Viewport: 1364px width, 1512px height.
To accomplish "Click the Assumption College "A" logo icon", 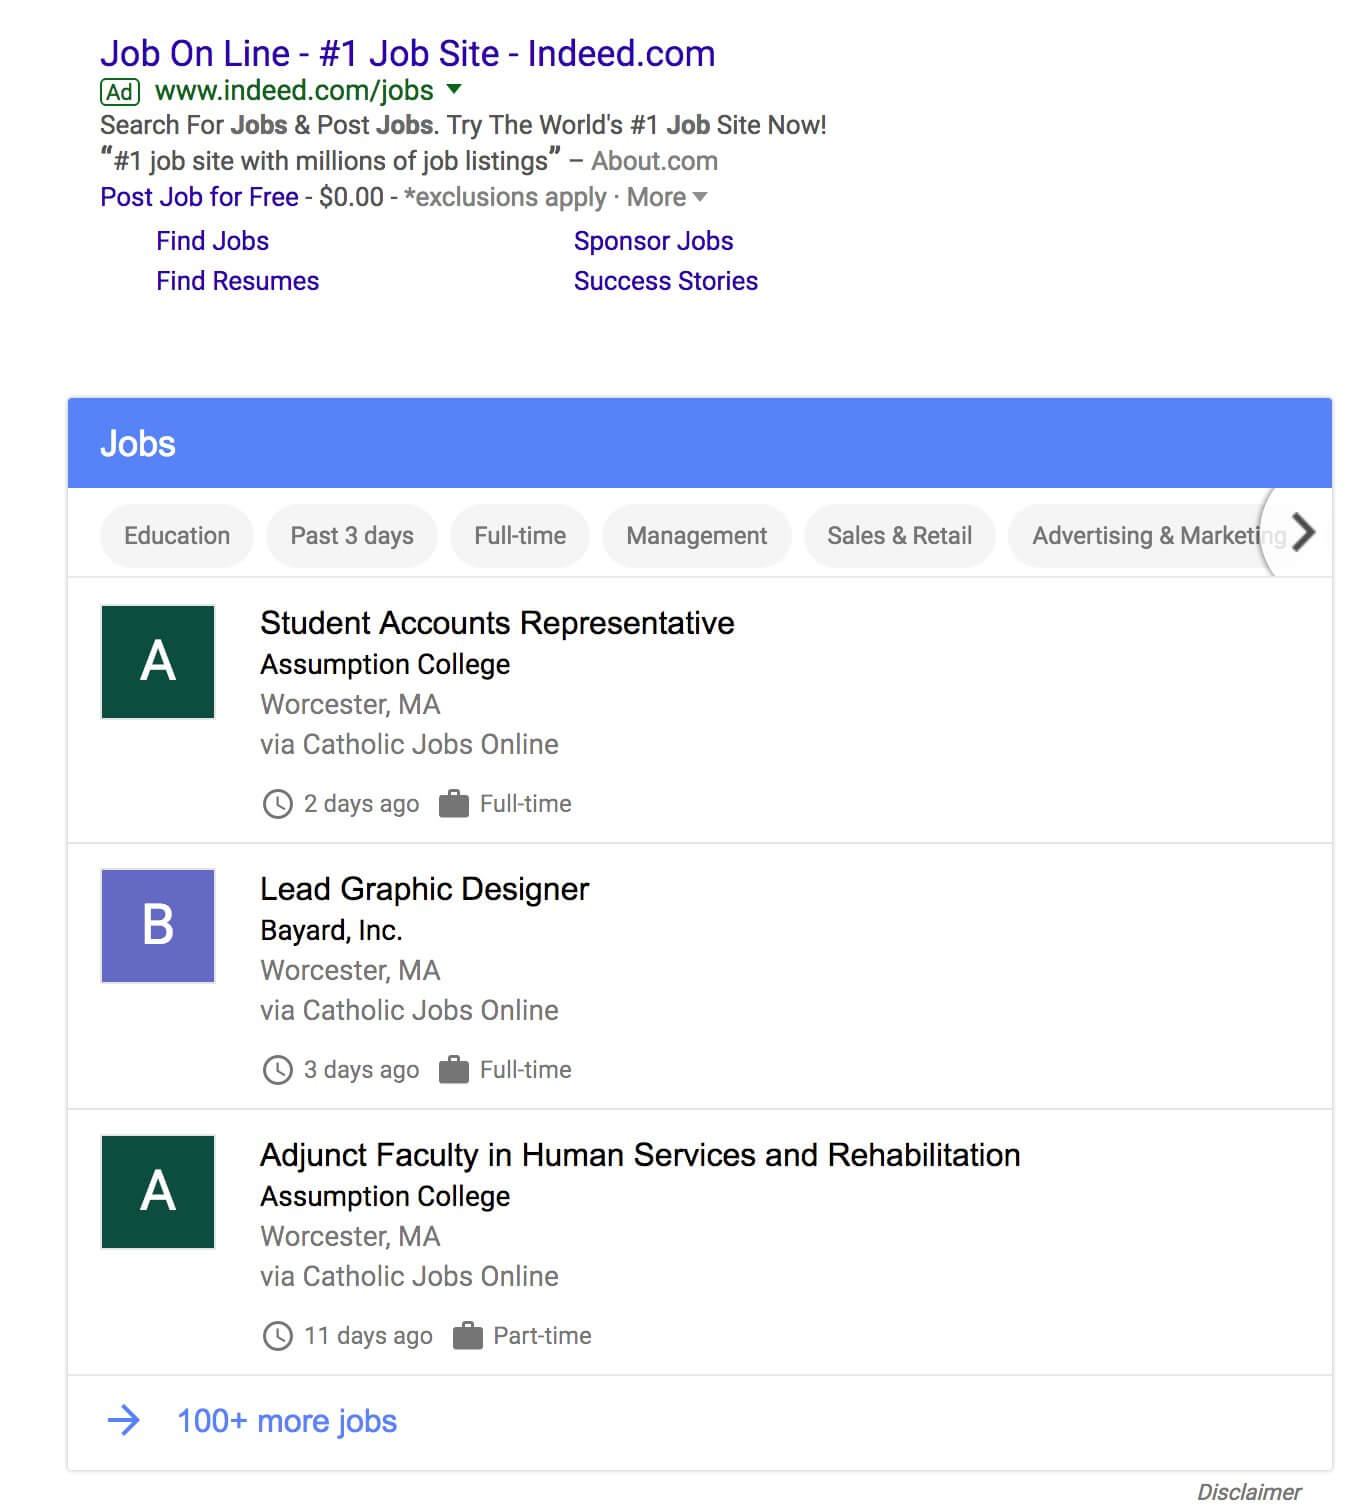I will pyautogui.click(x=157, y=662).
